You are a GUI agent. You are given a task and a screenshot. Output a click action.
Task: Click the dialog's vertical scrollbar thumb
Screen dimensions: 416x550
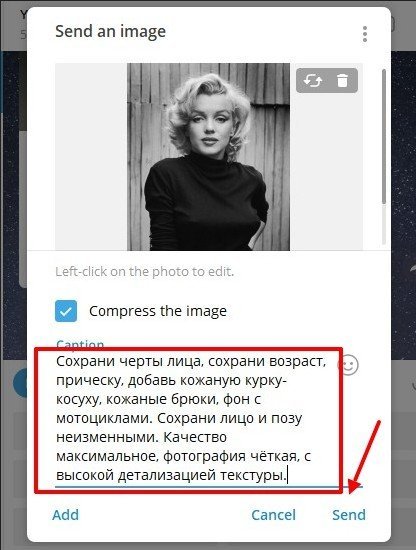tap(384, 136)
